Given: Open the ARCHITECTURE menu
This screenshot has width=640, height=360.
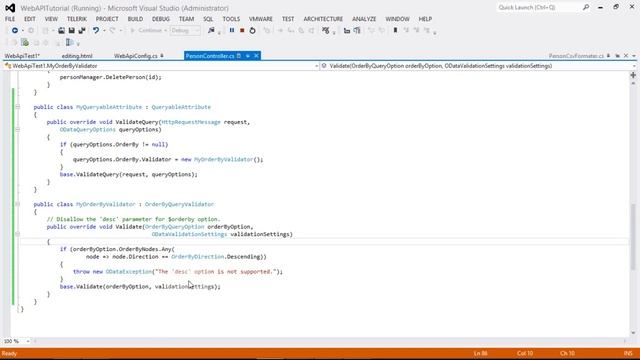Looking at the screenshot, I should pyautogui.click(x=323, y=19).
